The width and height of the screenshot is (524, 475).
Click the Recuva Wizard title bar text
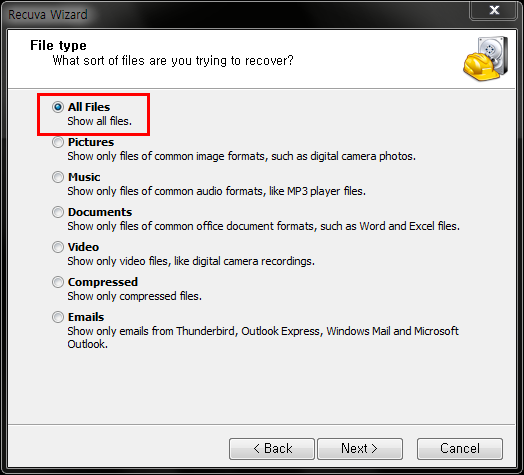48,15
